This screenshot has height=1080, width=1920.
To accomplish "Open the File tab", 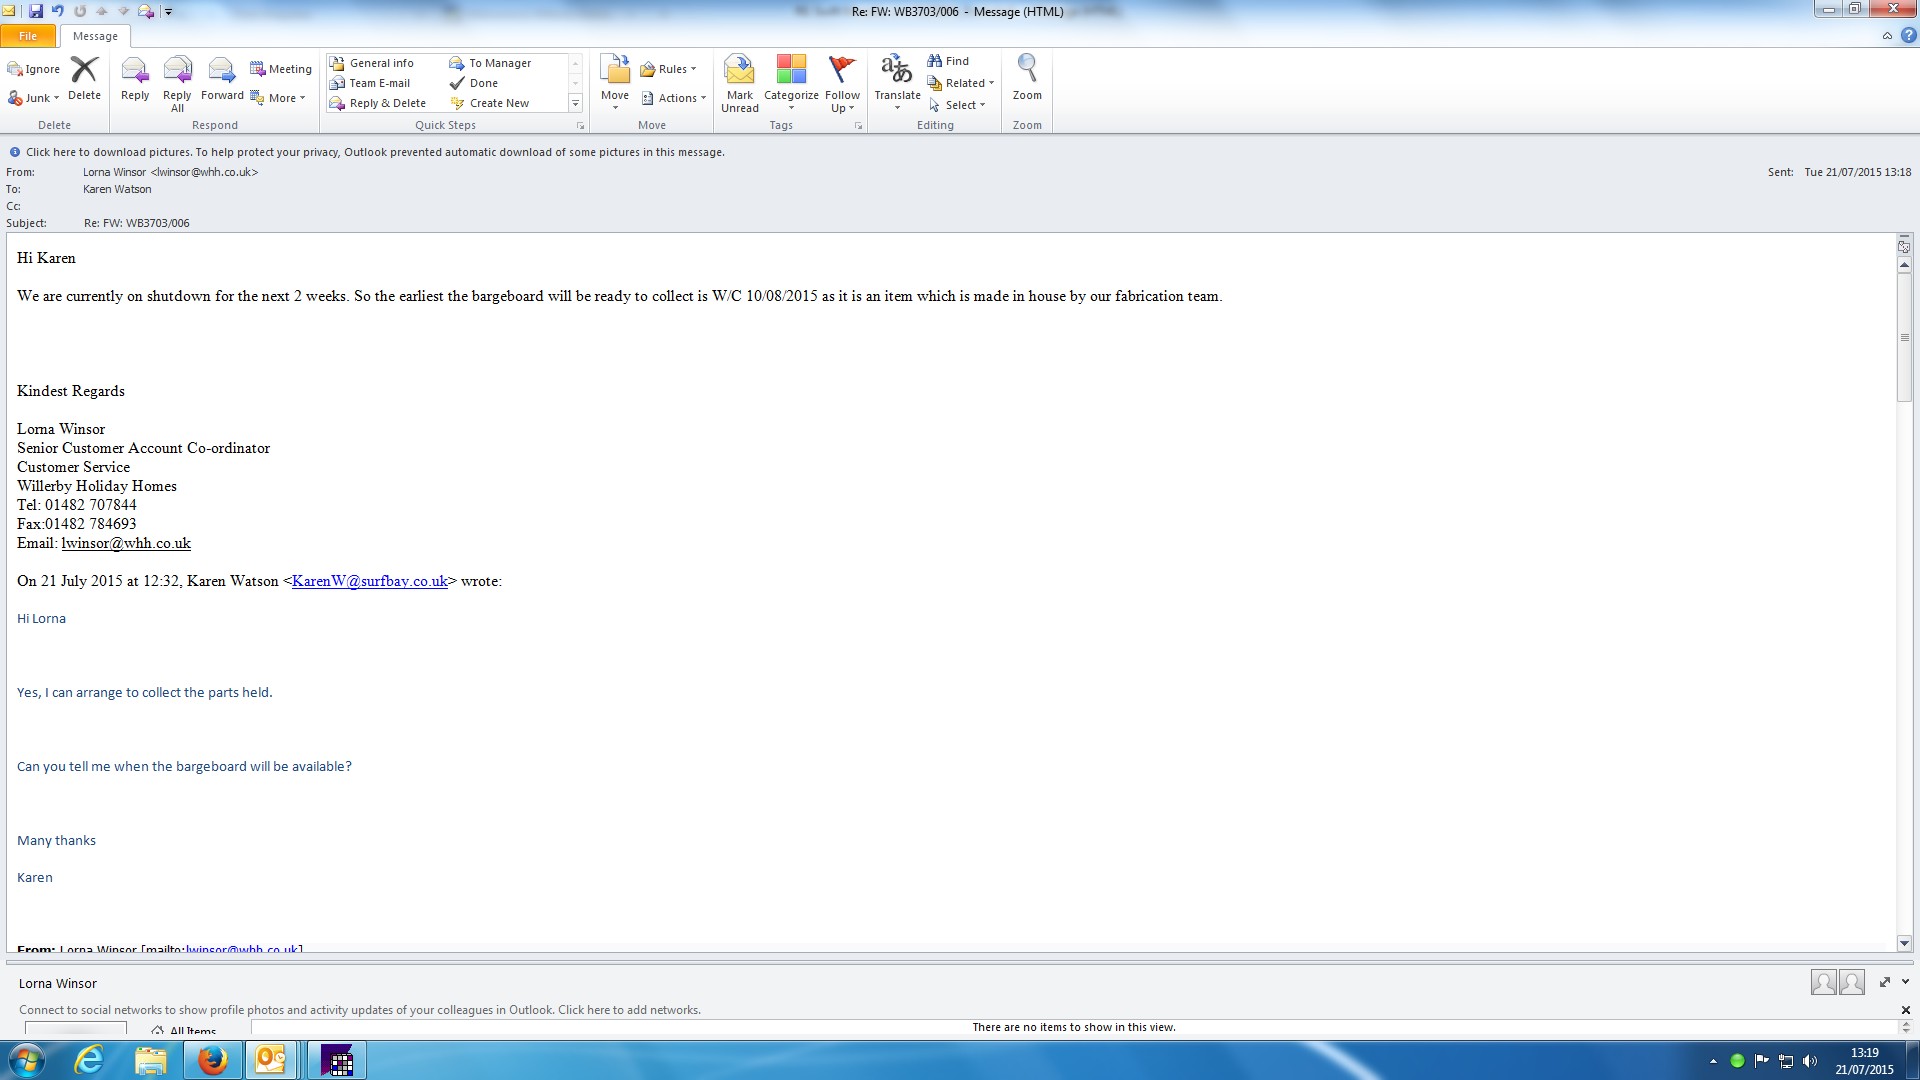I will pos(28,36).
